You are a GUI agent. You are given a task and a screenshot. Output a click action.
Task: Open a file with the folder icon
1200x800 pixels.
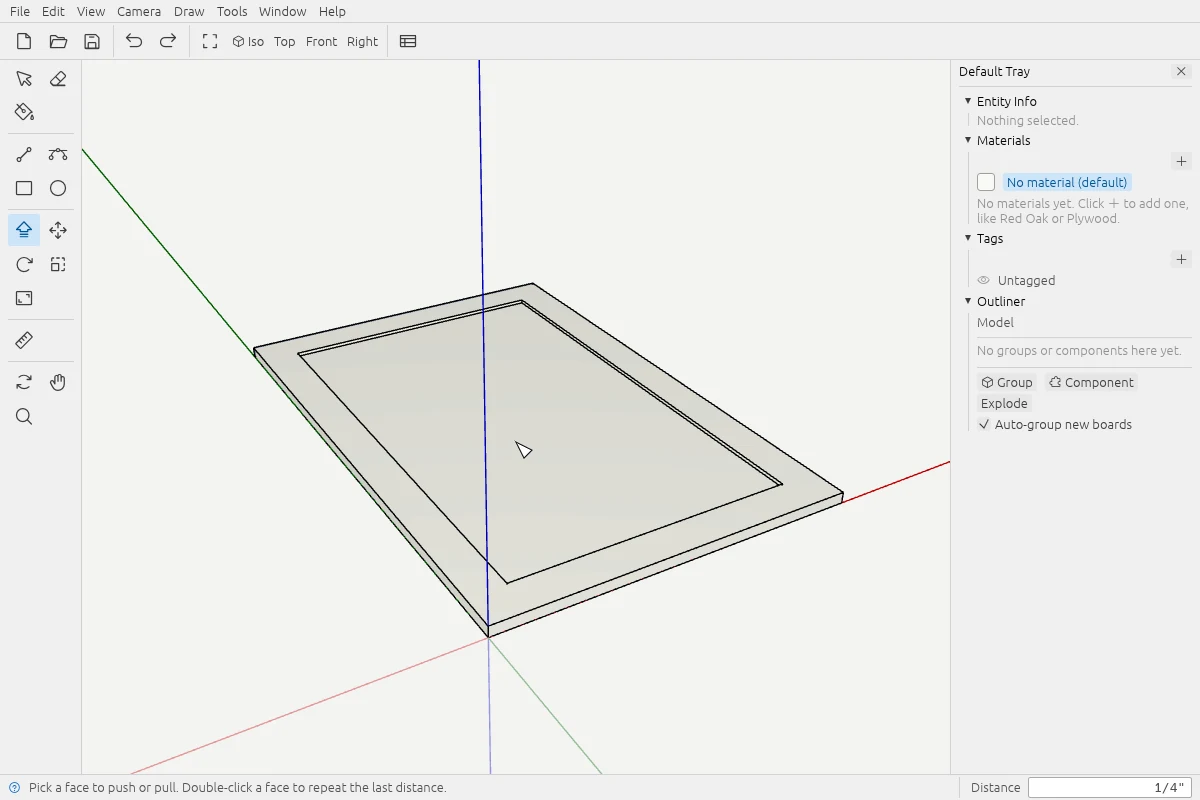[x=58, y=41]
